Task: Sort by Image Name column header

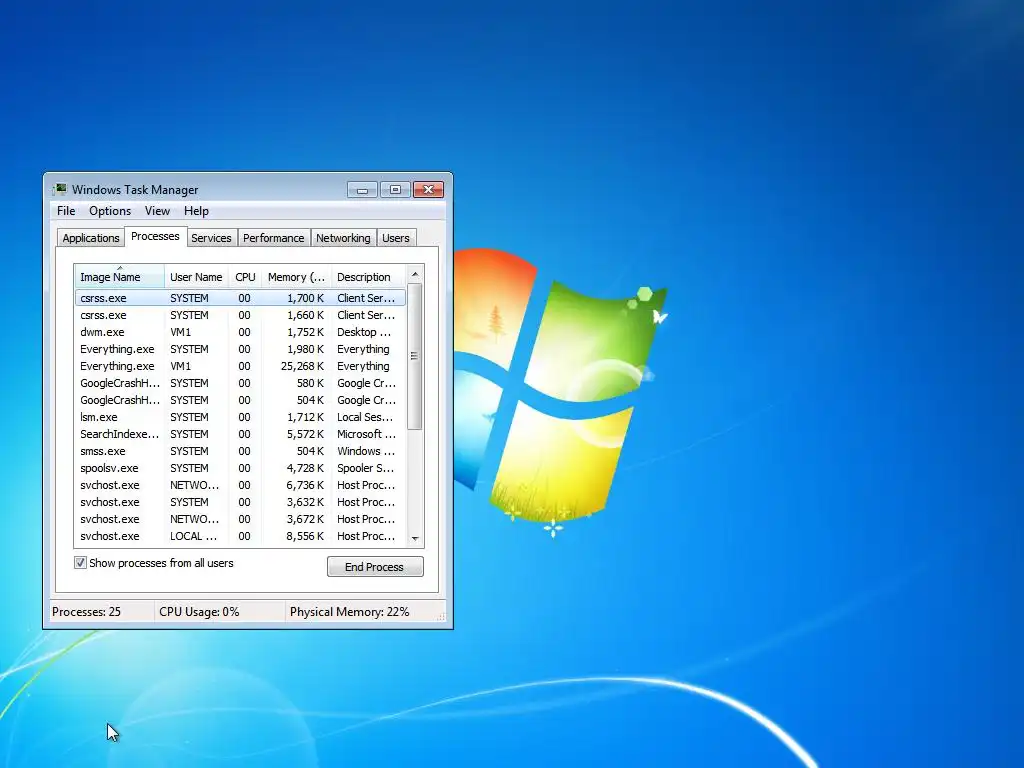Action: pyautogui.click(x=120, y=277)
